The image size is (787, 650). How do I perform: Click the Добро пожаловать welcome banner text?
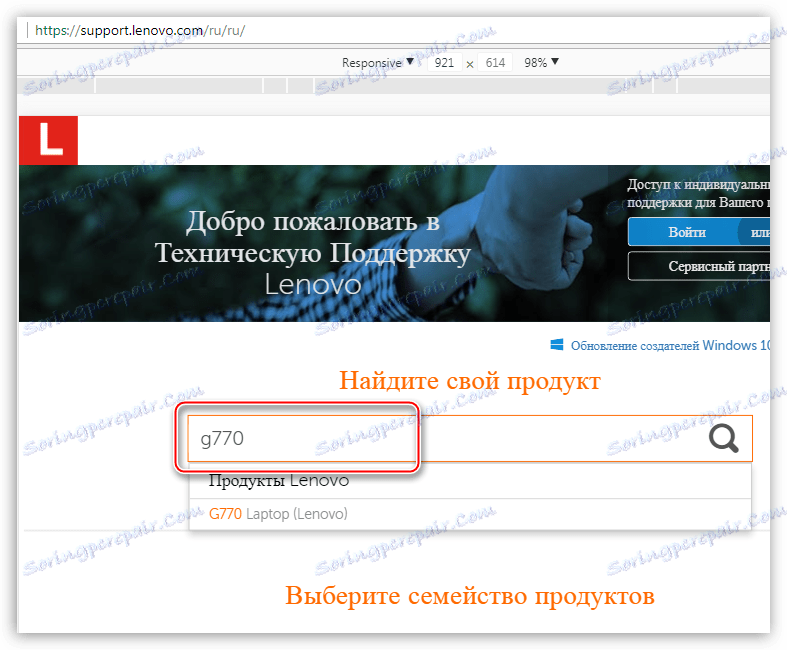(313, 253)
